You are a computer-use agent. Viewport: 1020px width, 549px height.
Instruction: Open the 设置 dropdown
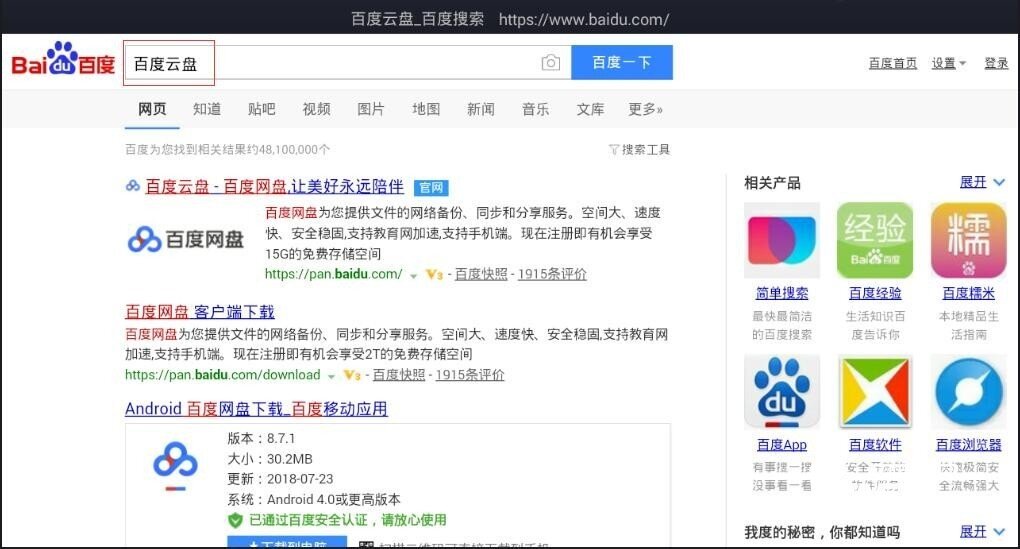(x=948, y=63)
